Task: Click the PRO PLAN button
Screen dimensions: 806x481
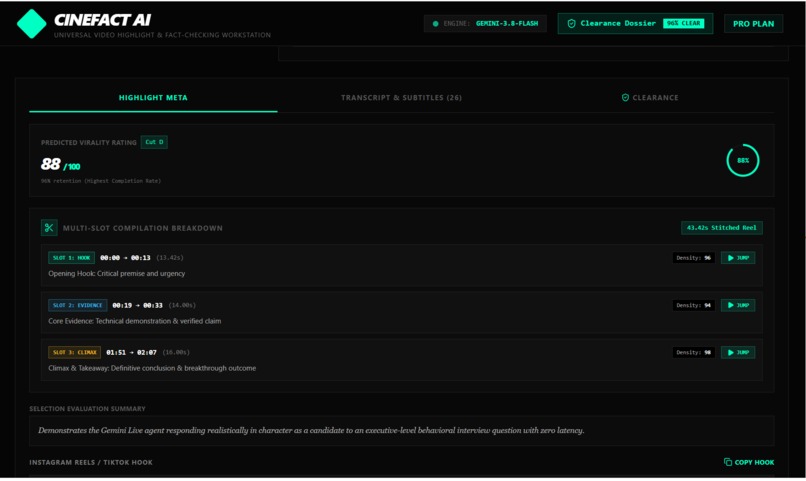Action: tap(754, 24)
